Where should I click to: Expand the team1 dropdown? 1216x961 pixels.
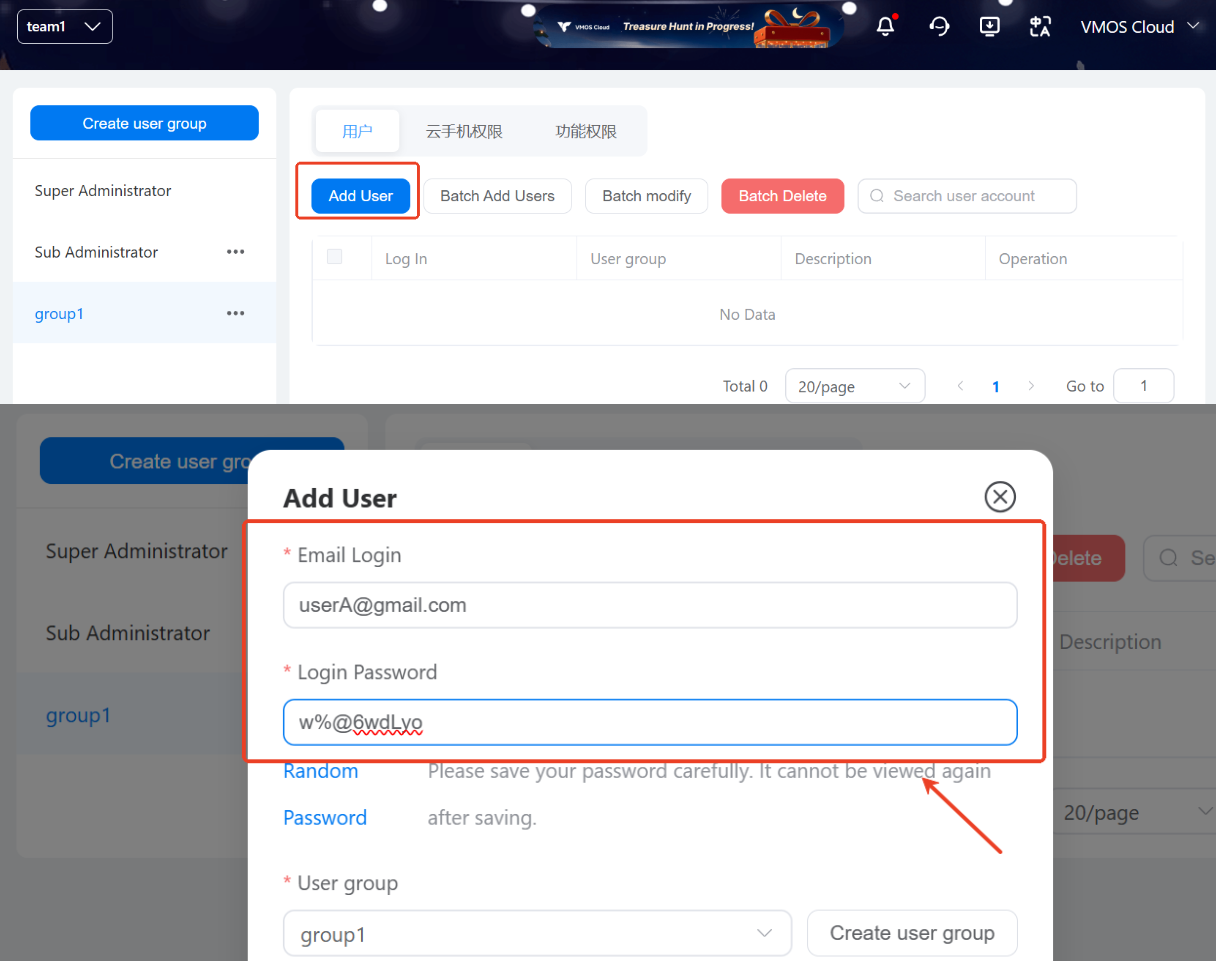(x=65, y=27)
